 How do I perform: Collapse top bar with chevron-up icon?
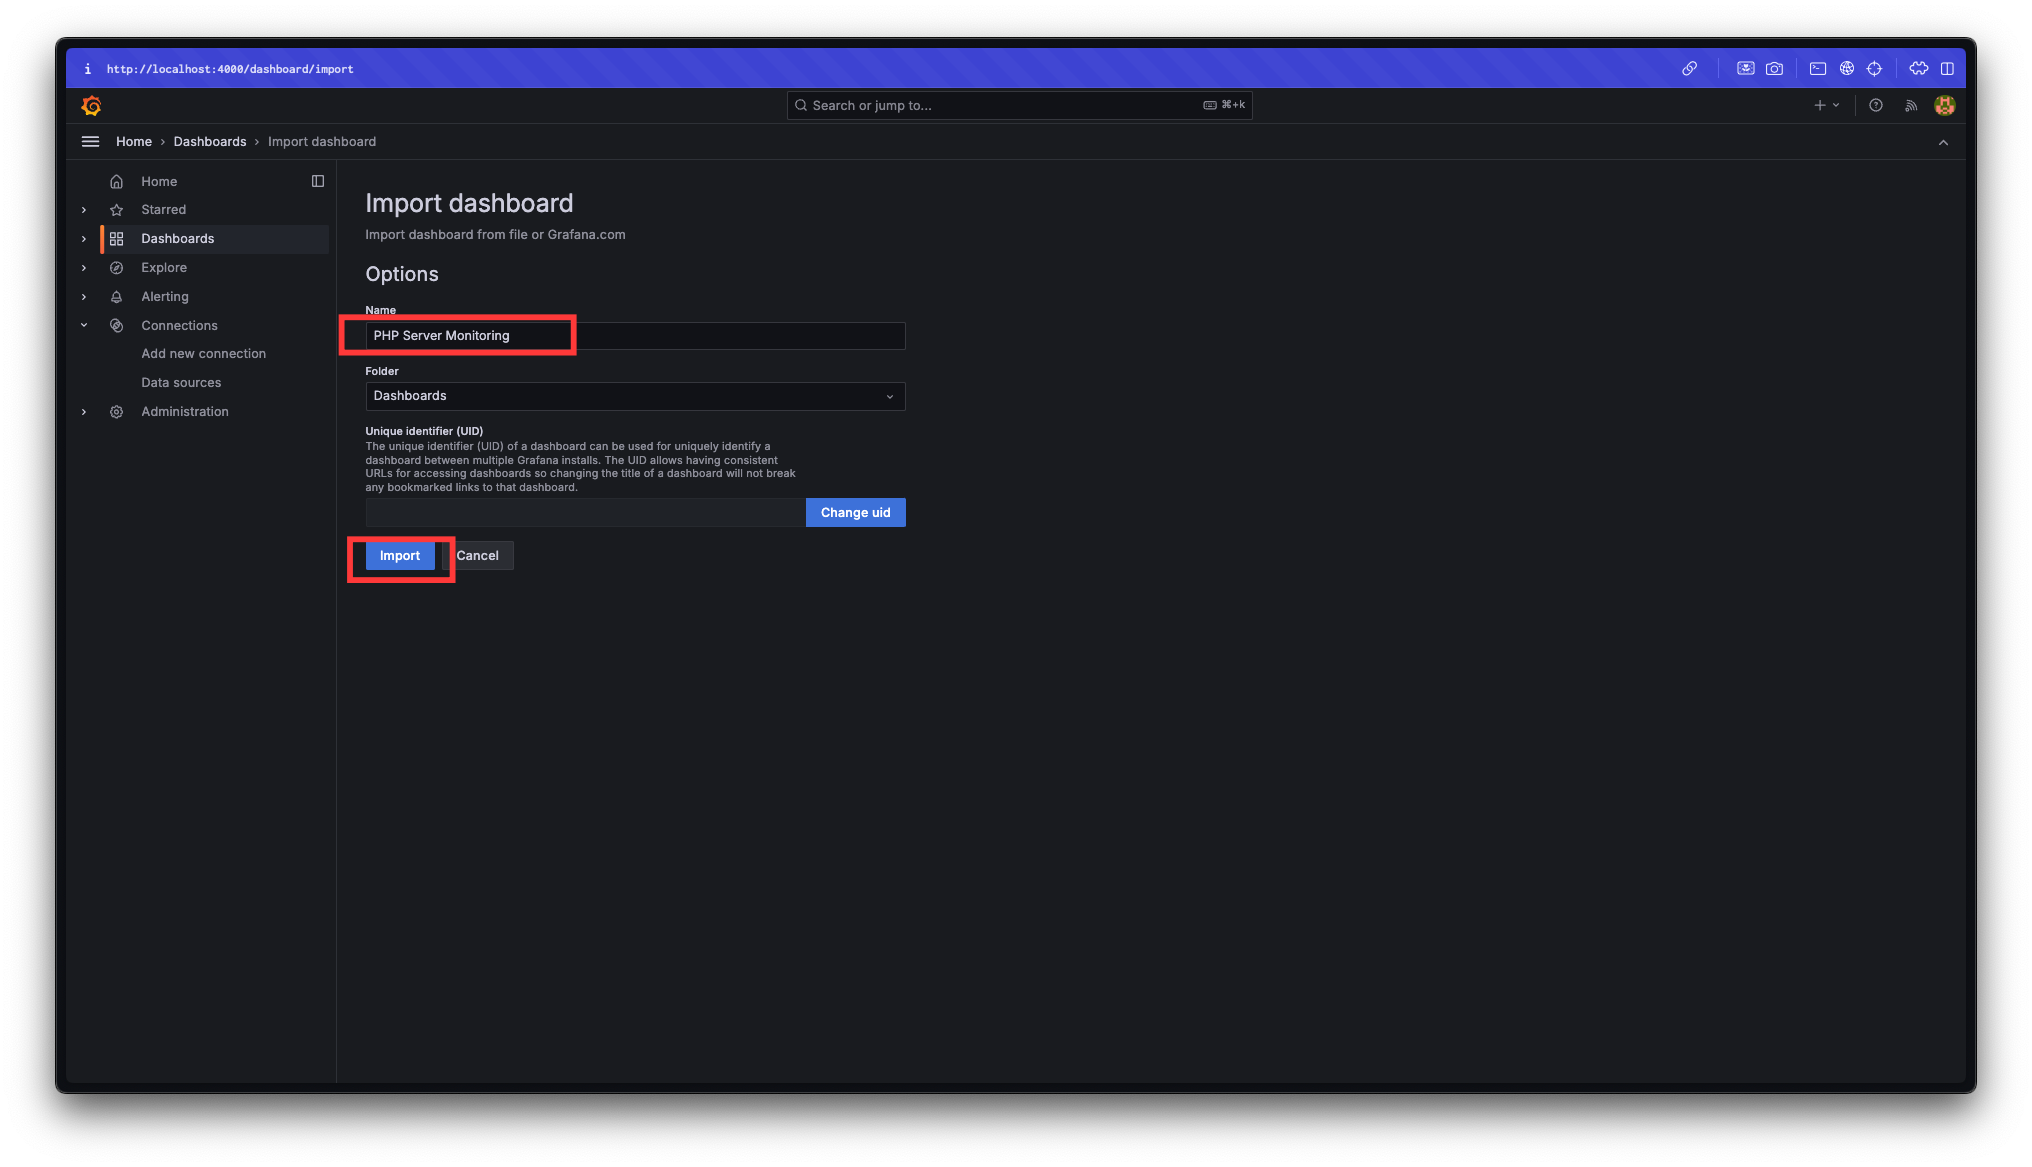[1943, 142]
